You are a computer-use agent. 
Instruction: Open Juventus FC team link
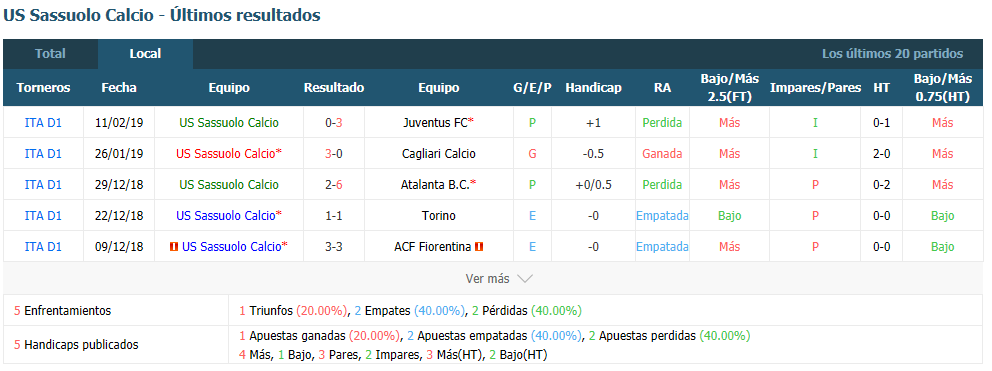(x=436, y=123)
